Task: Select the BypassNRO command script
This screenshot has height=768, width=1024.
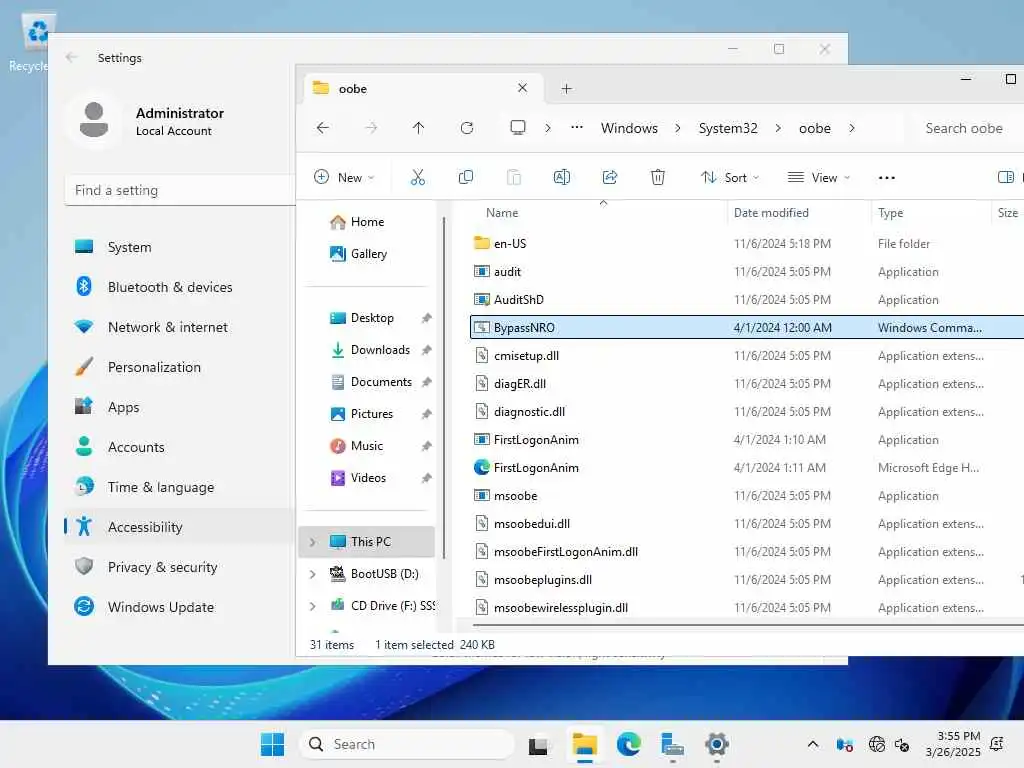Action: [x=746, y=328]
